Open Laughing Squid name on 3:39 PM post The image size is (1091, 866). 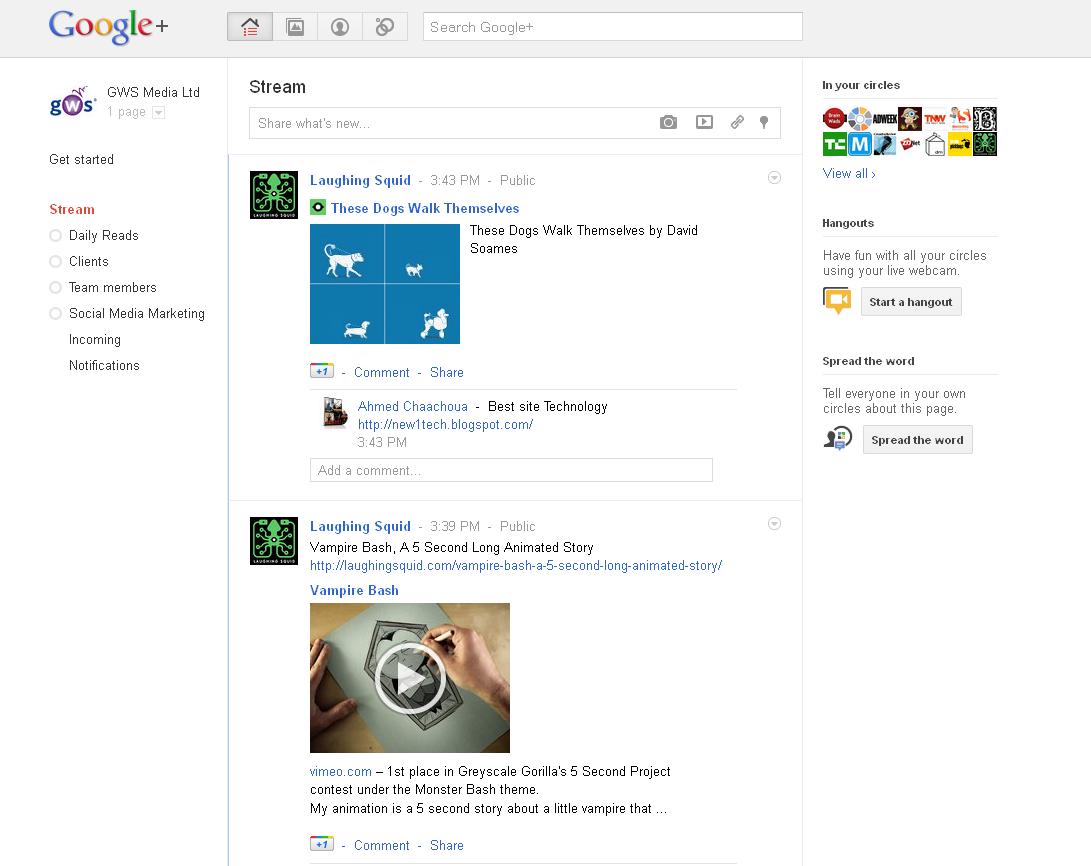360,526
